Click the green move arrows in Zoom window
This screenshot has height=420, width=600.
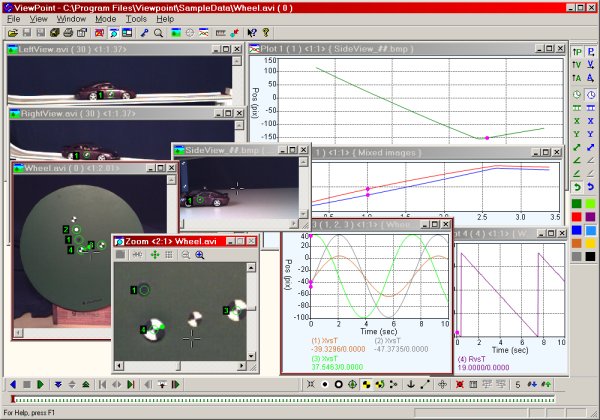154,256
